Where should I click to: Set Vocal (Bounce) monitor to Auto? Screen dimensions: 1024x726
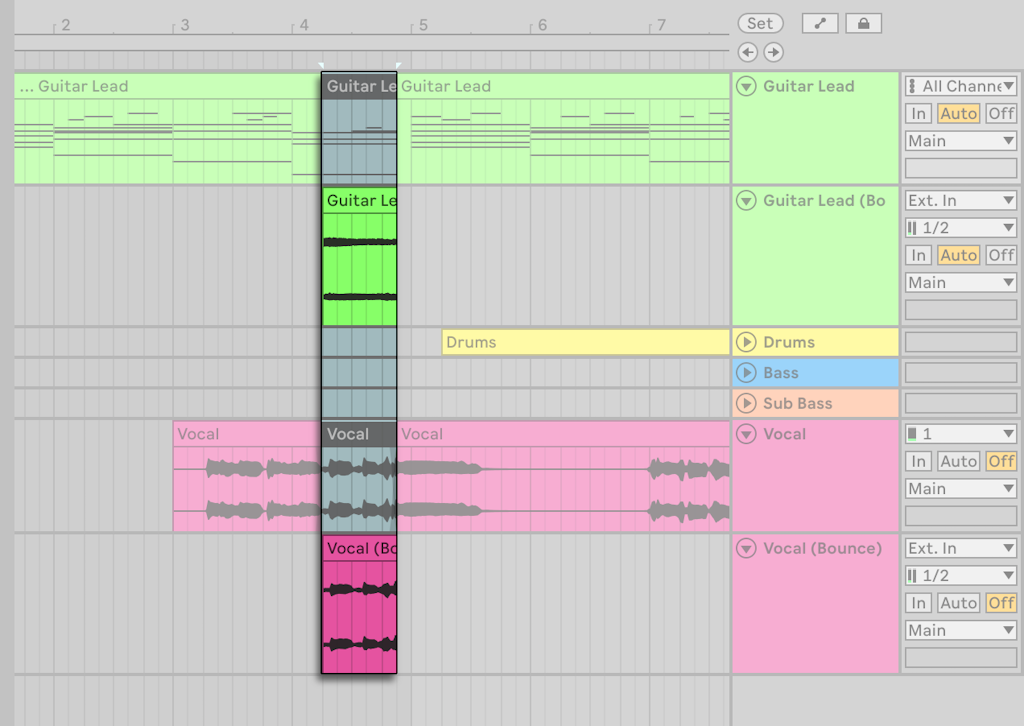pyautogui.click(x=958, y=603)
